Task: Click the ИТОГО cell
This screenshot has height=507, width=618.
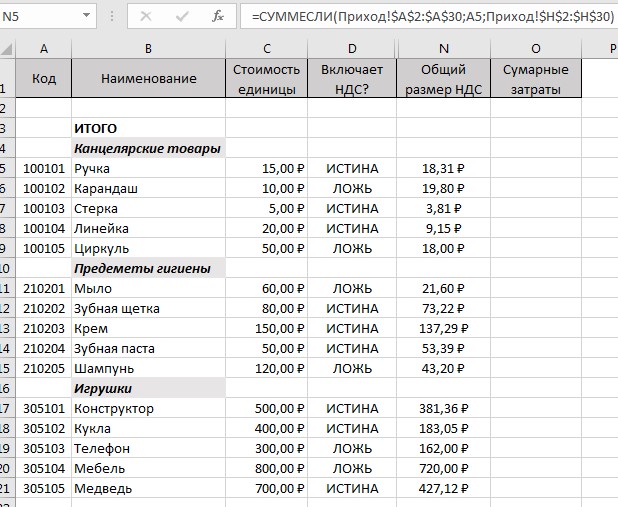Action: pyautogui.click(x=148, y=128)
